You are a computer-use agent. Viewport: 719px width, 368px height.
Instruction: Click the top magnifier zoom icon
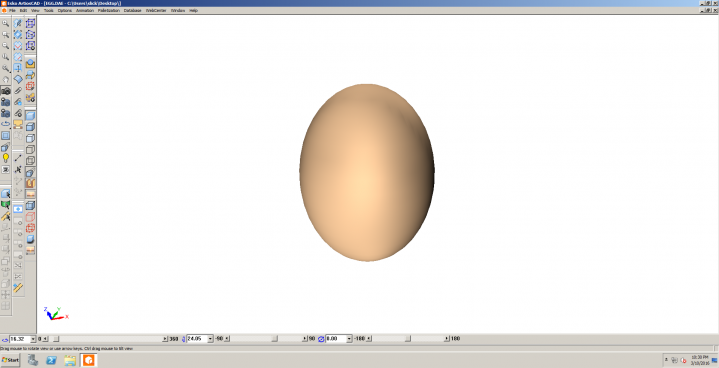point(6,23)
